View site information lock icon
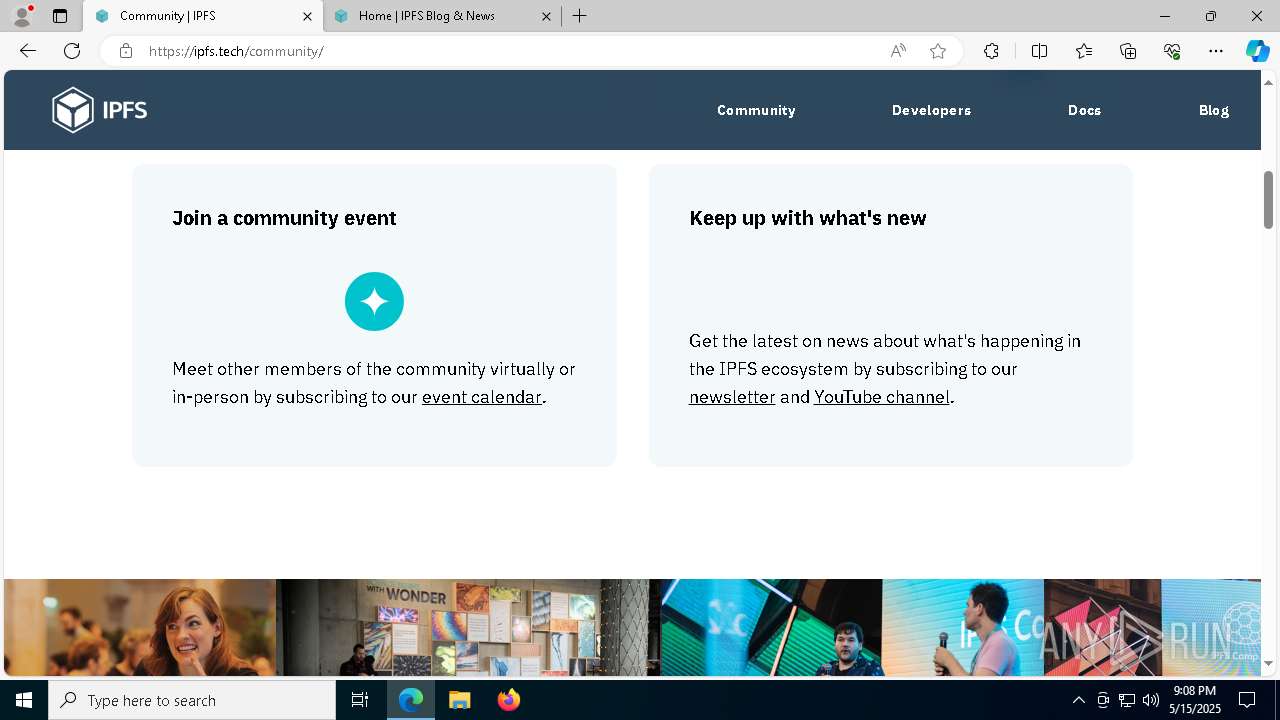The height and width of the screenshot is (720, 1280). pyautogui.click(x=126, y=51)
